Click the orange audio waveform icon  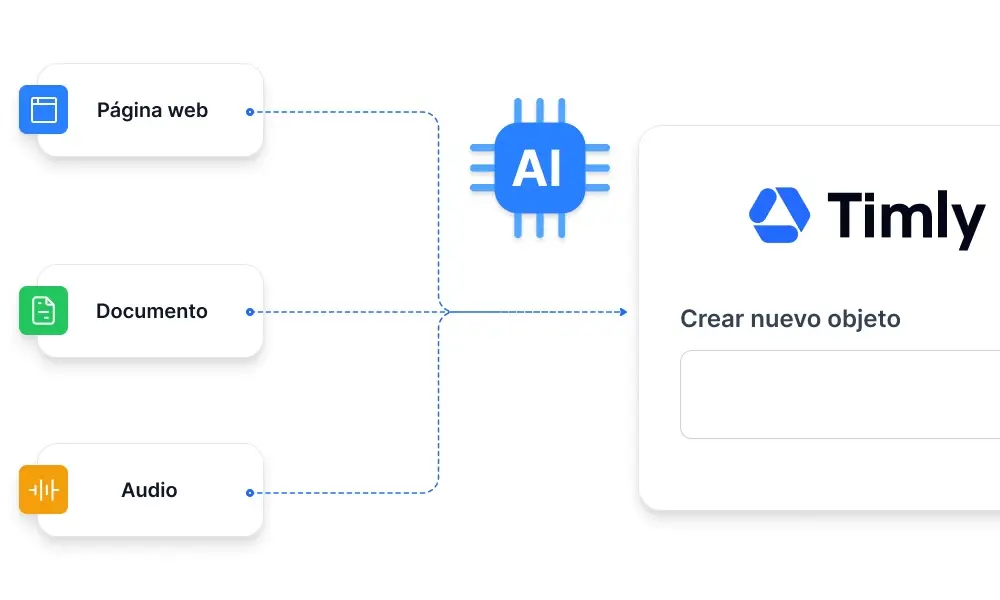tap(43, 490)
